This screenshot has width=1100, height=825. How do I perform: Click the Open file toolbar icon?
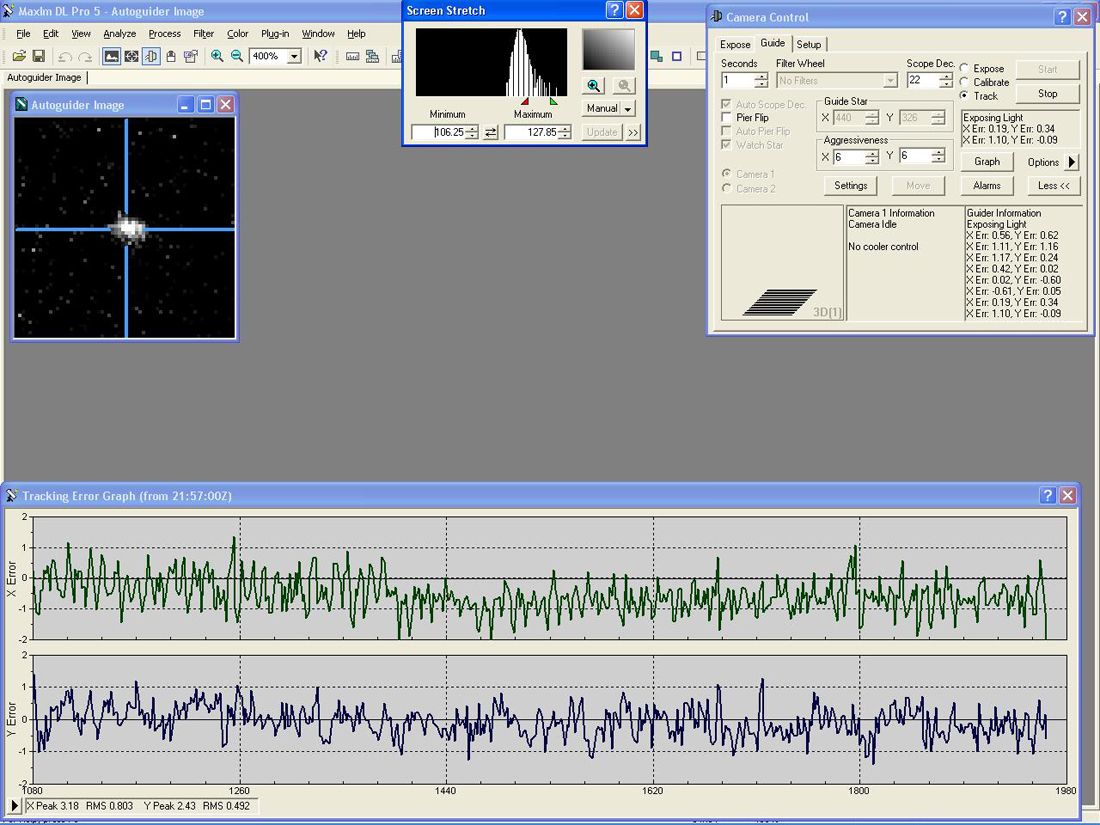pos(19,57)
